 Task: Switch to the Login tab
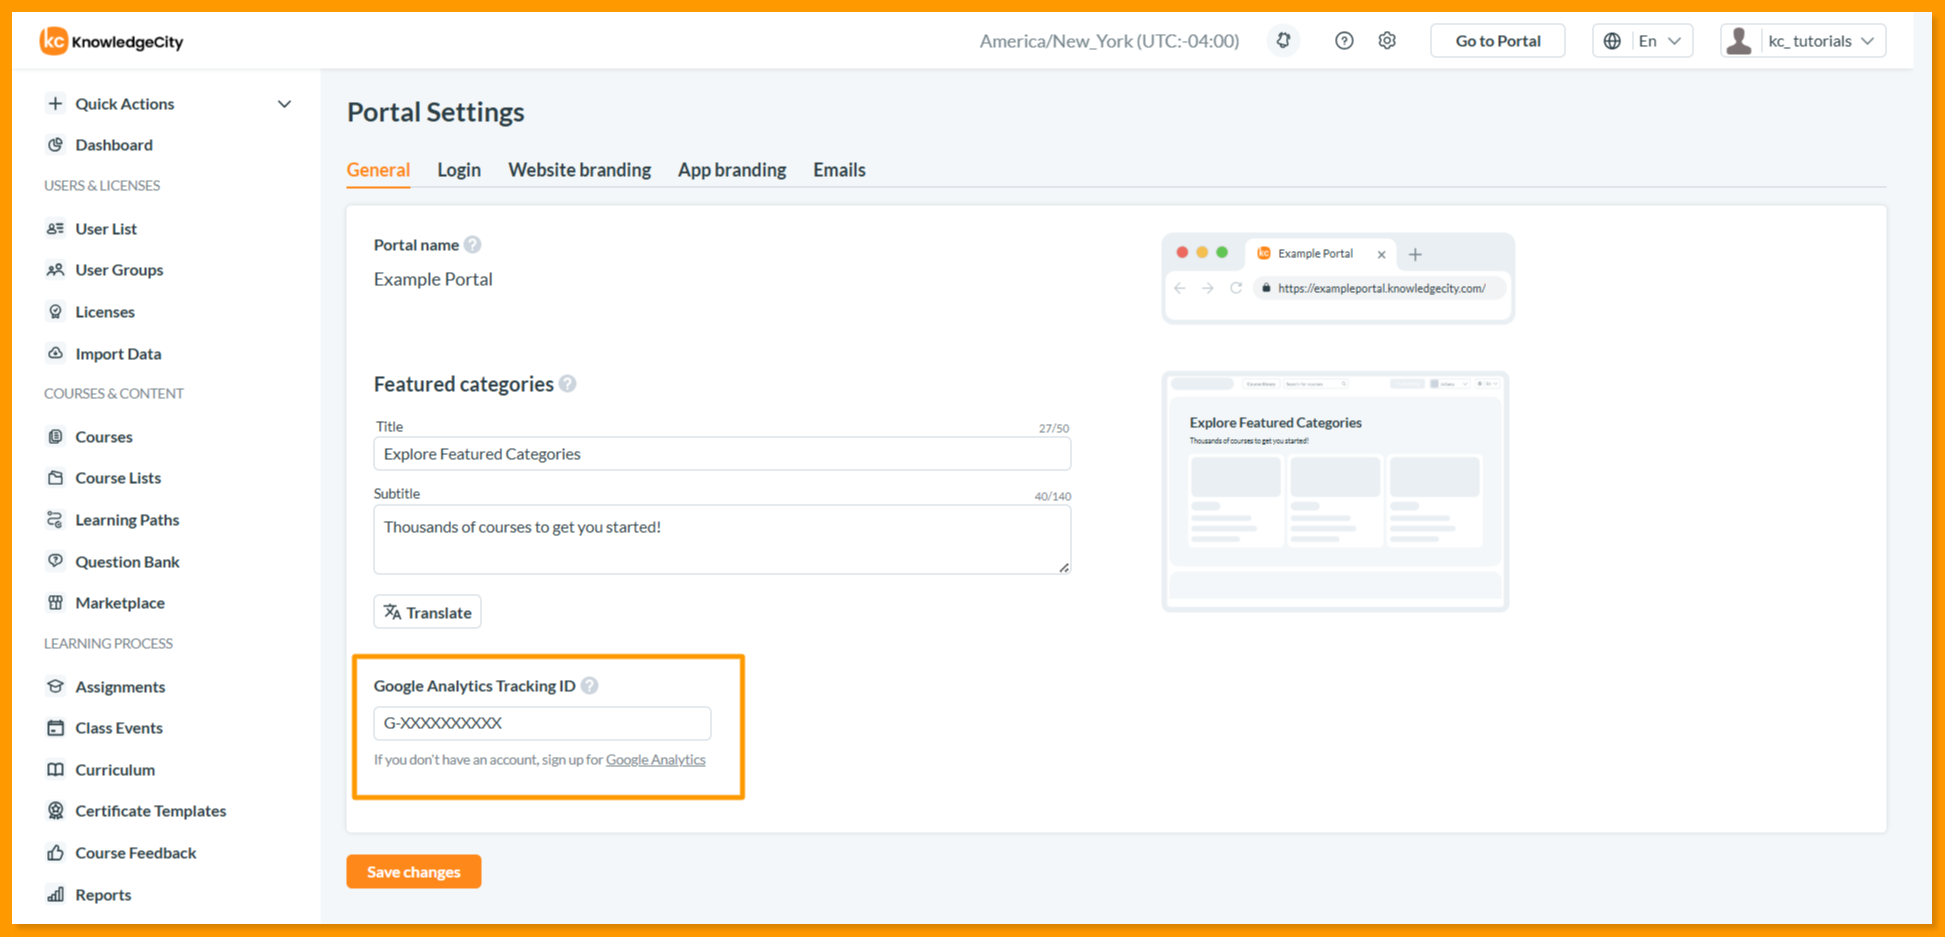(459, 170)
